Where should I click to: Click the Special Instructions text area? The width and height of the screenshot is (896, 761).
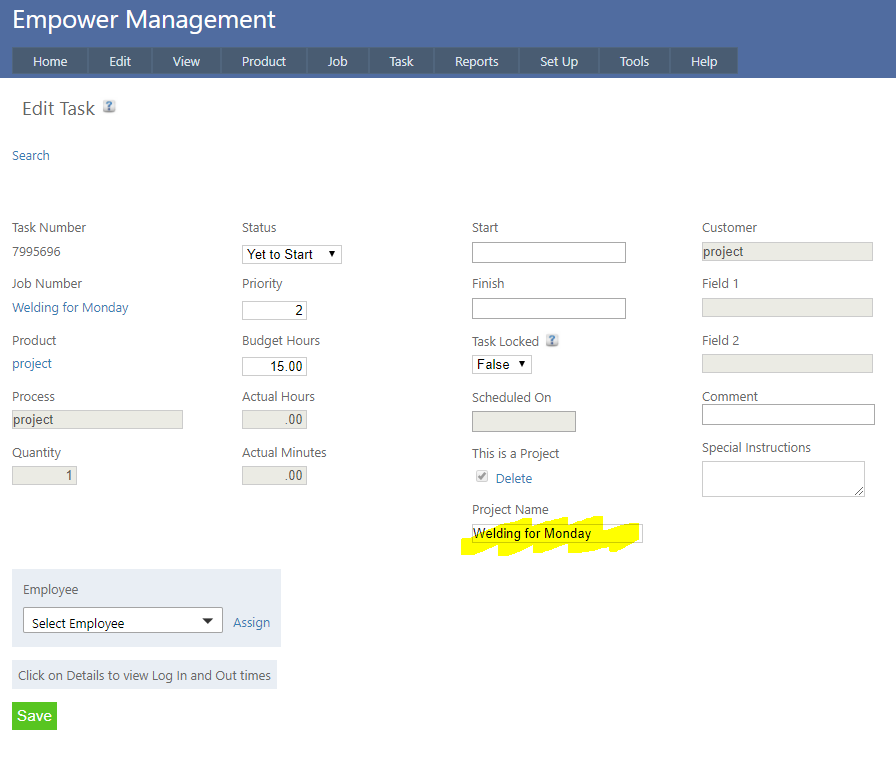782,478
